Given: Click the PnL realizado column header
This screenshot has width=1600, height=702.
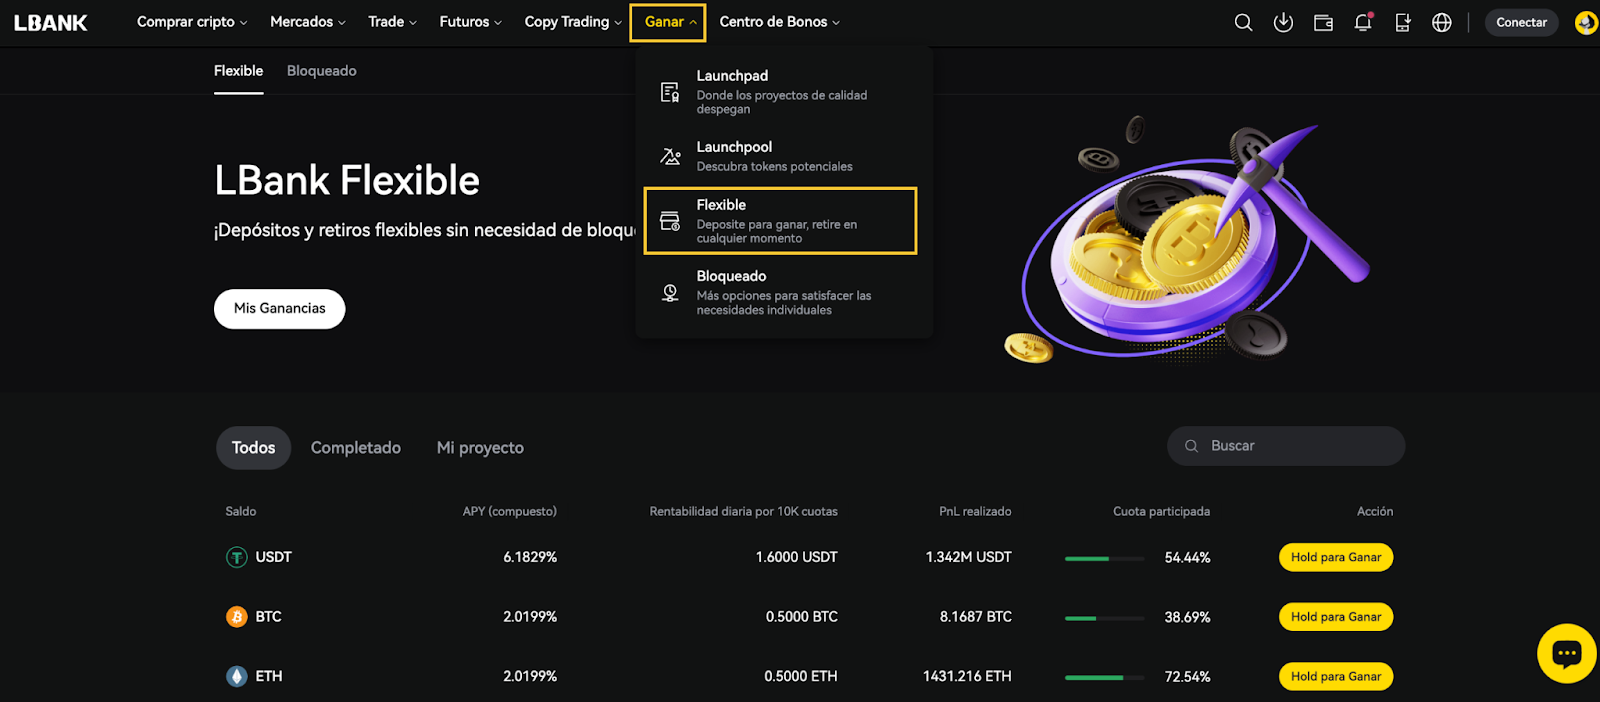Looking at the screenshot, I should (975, 511).
